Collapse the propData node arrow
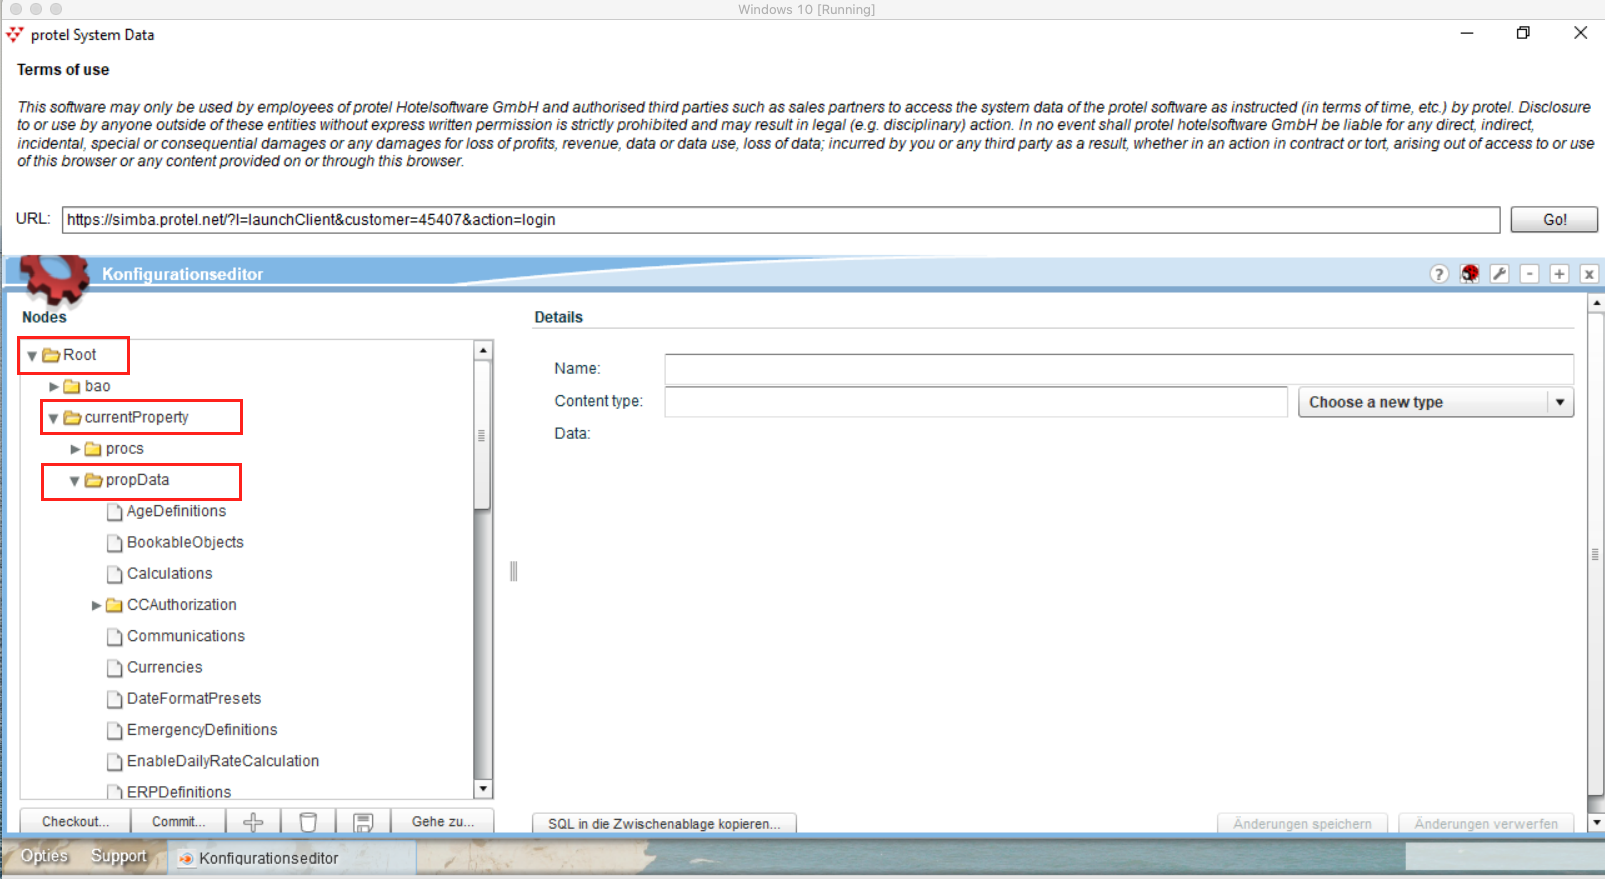 click(74, 481)
